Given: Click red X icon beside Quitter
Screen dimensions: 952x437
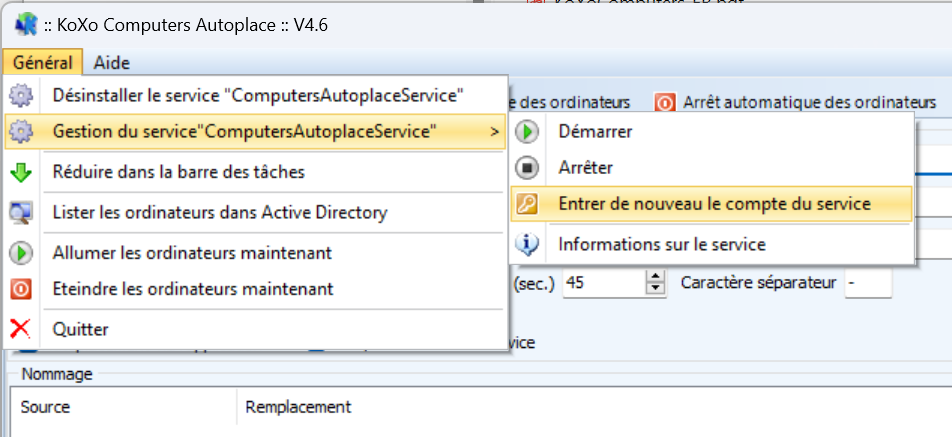Looking at the screenshot, I should (21, 330).
